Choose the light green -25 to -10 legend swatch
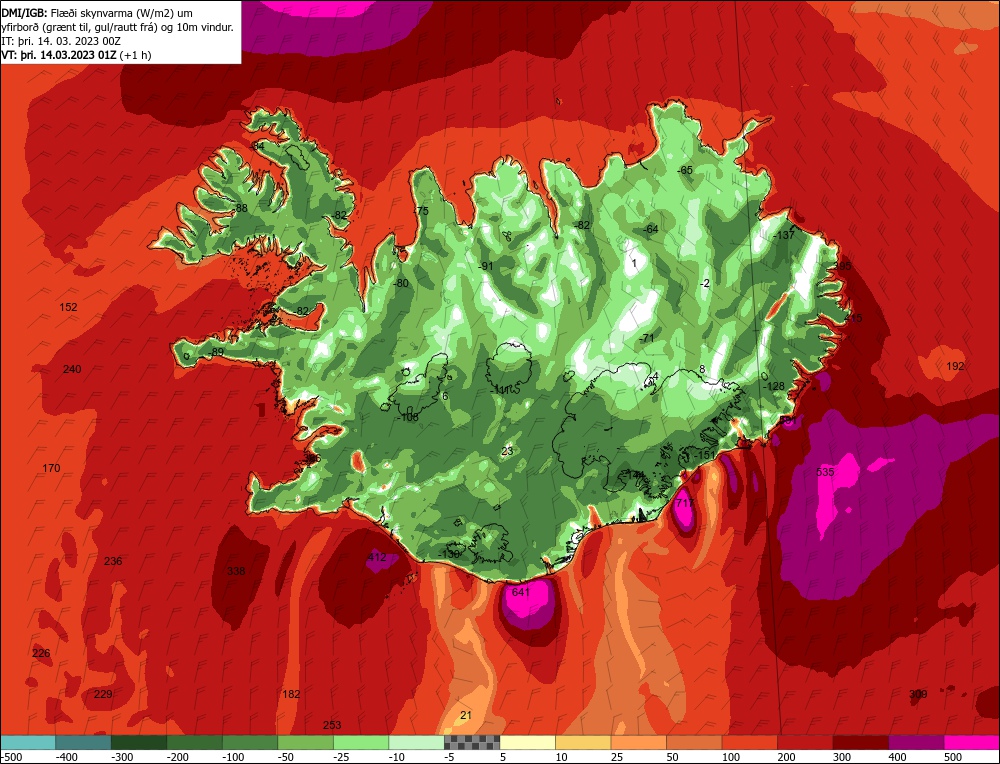1000x764 pixels. click(361, 742)
